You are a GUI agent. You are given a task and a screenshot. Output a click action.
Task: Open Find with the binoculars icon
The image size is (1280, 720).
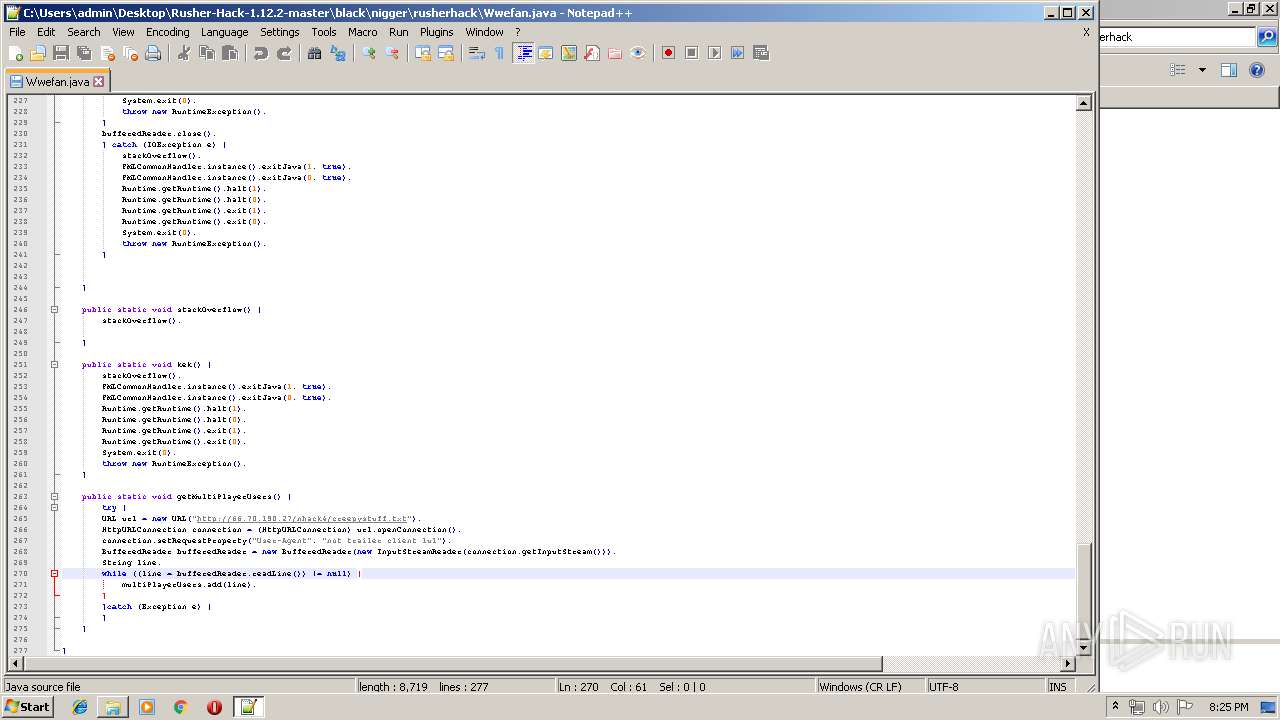315,53
